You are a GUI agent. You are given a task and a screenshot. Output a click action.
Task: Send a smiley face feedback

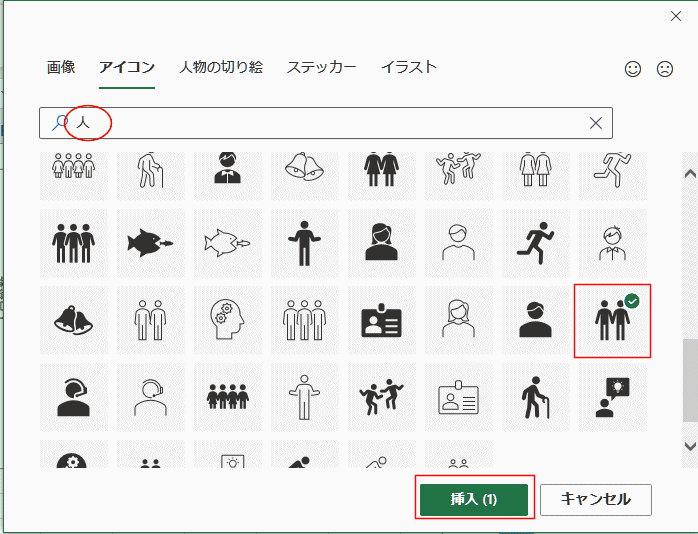tap(633, 69)
